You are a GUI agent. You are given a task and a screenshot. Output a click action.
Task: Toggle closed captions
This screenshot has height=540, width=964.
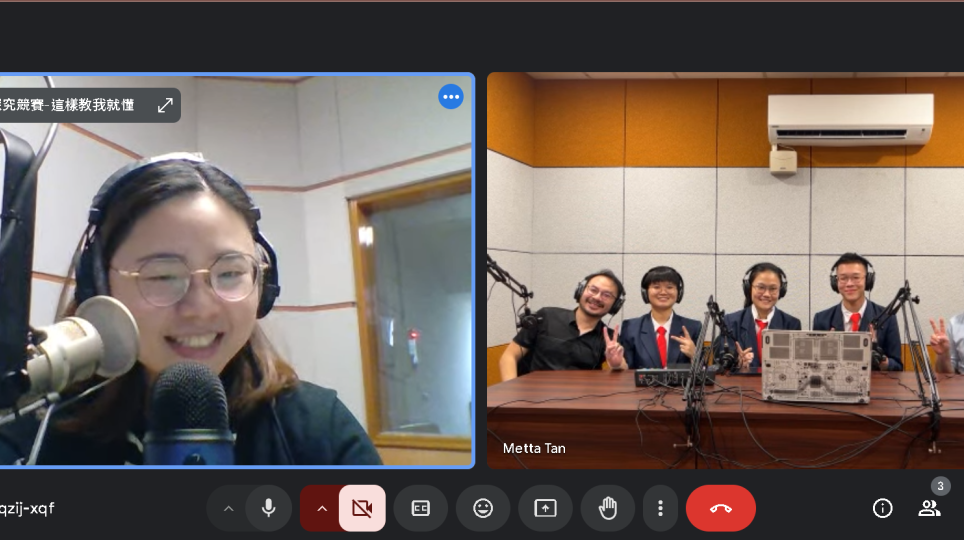[x=421, y=508]
